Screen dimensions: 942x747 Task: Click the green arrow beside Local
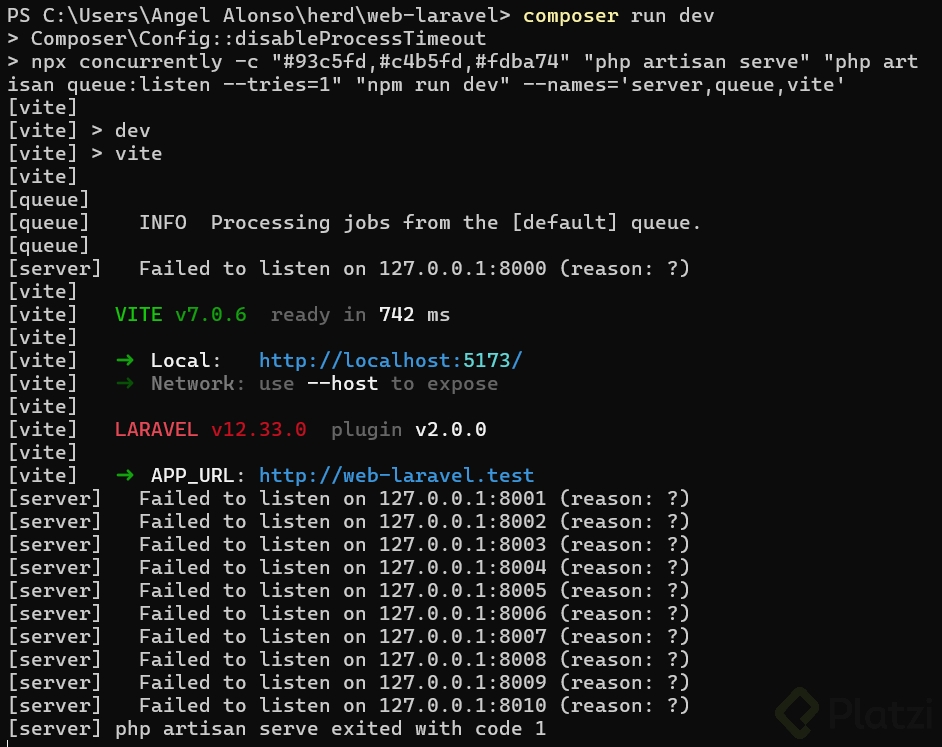click(x=125, y=361)
